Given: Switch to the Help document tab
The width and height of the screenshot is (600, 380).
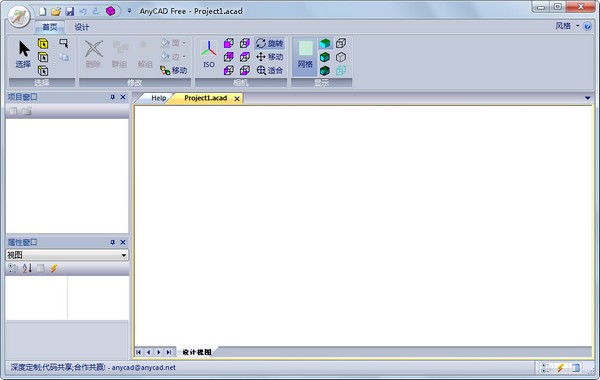Looking at the screenshot, I should tap(158, 98).
